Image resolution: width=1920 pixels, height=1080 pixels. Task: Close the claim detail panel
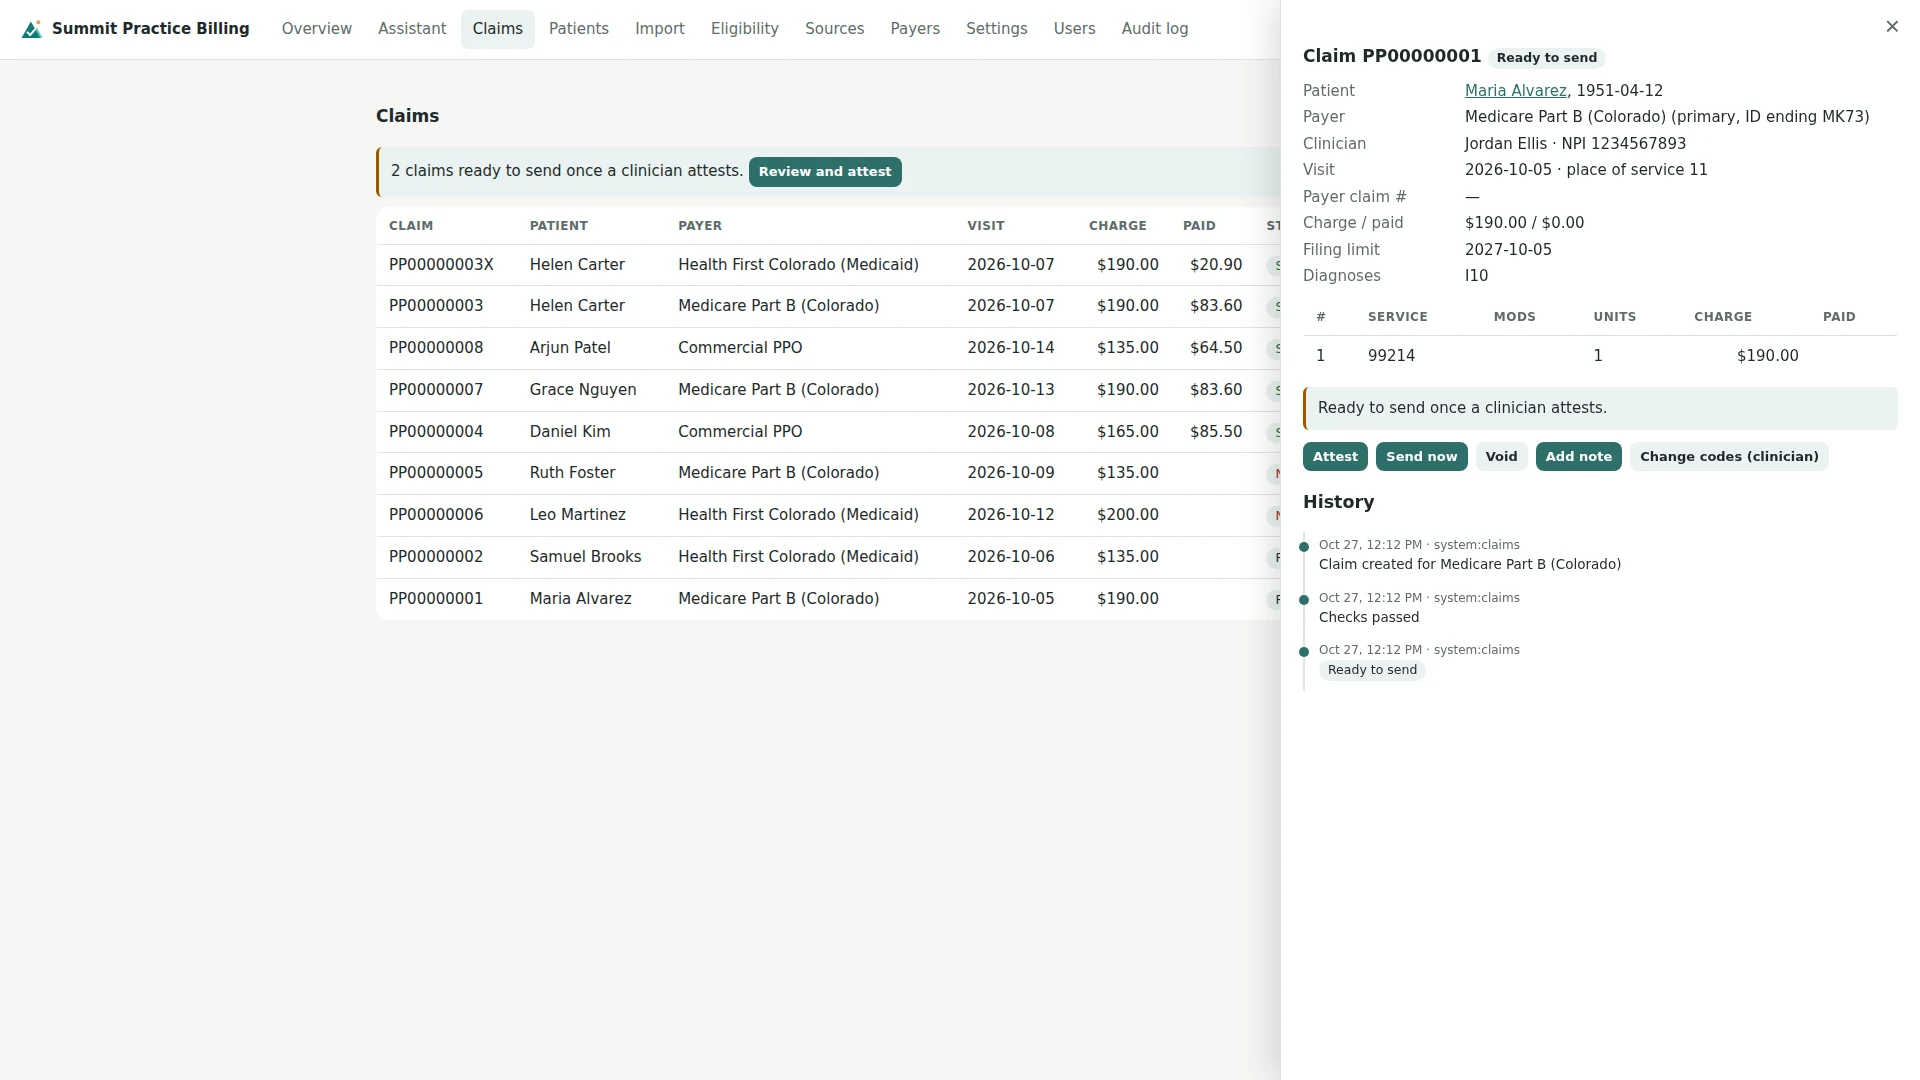coord(1891,27)
